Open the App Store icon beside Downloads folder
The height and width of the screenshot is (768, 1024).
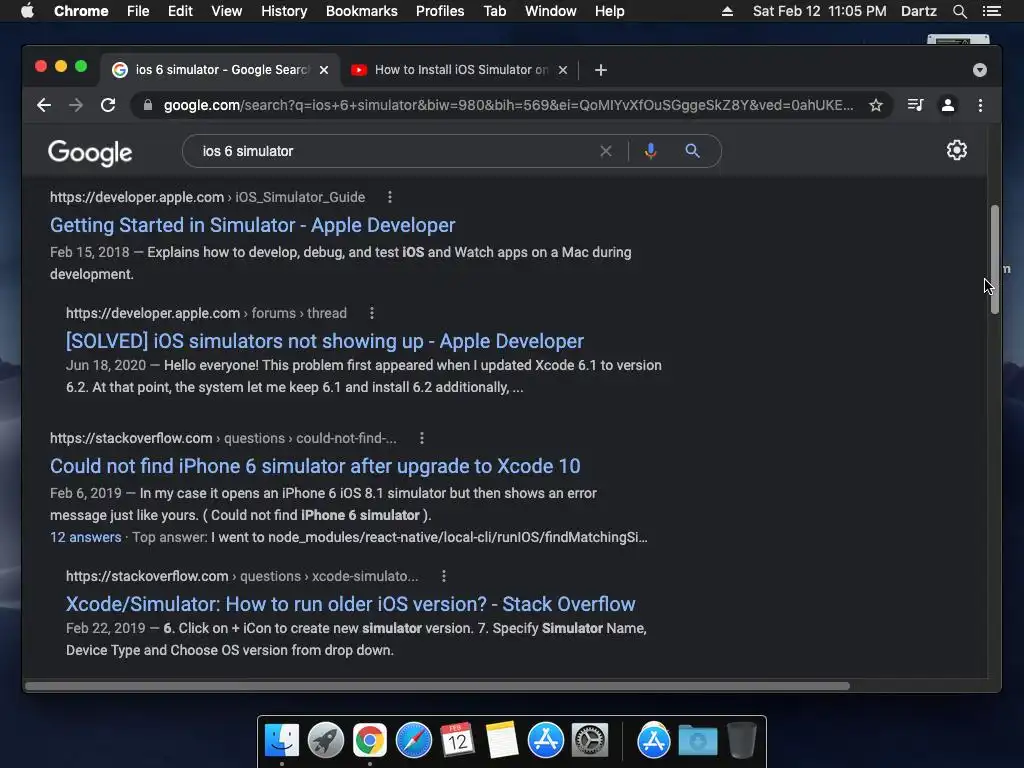[x=654, y=741]
